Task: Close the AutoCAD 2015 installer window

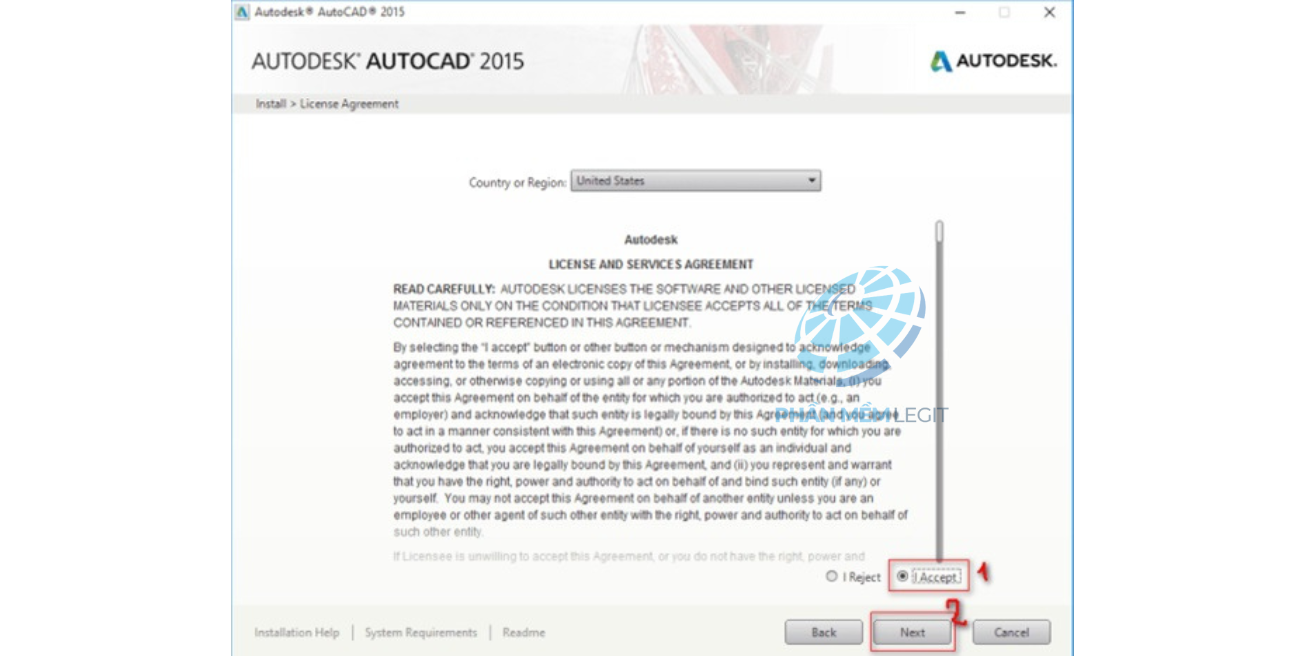Action: pos(1049,12)
